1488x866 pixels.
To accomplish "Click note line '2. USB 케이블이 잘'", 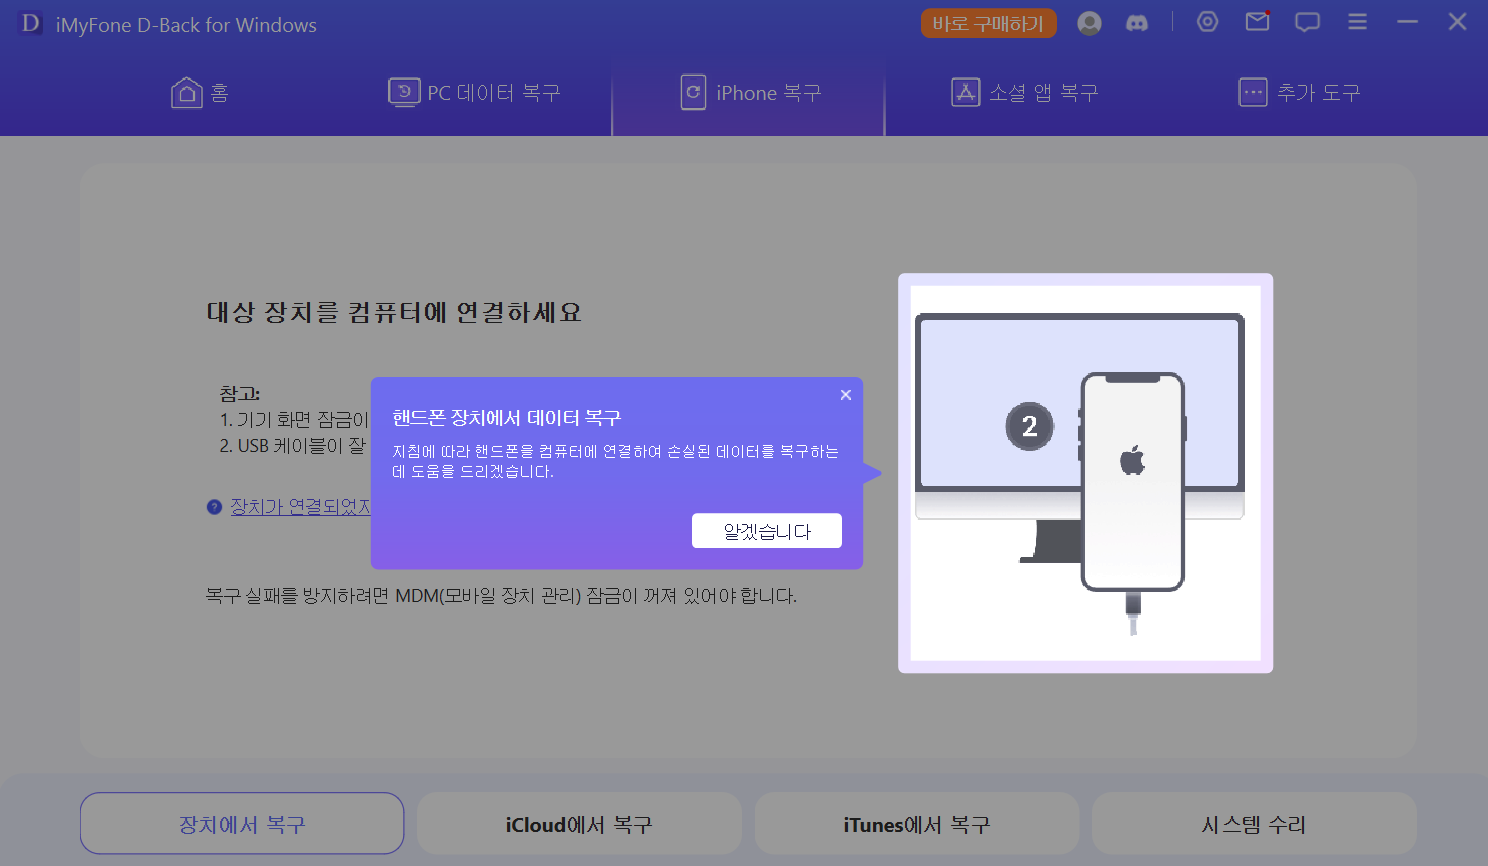I will tap(293, 446).
